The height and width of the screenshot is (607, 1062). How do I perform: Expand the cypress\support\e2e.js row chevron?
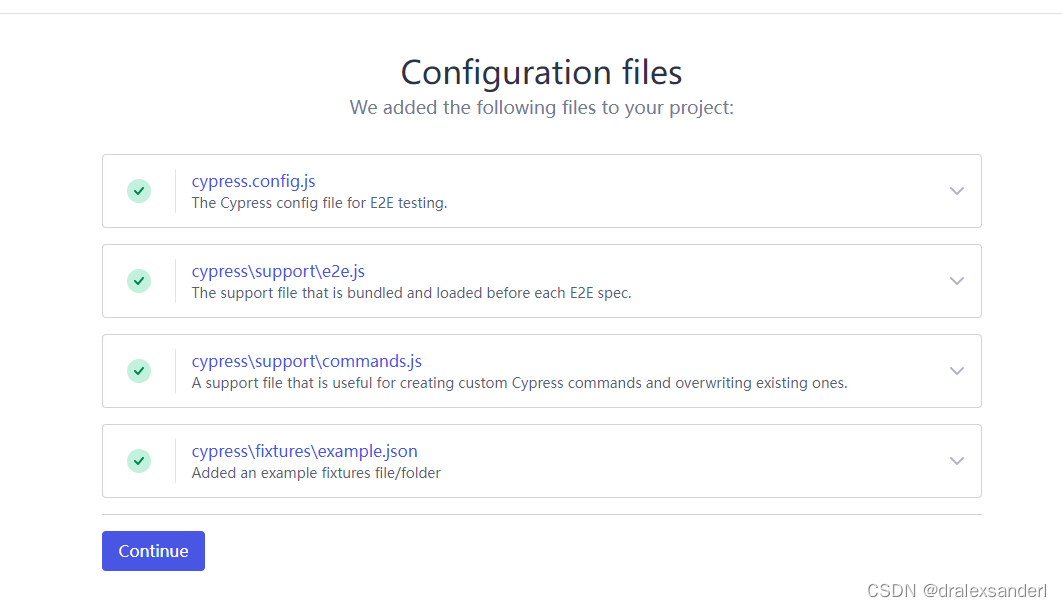click(x=956, y=281)
